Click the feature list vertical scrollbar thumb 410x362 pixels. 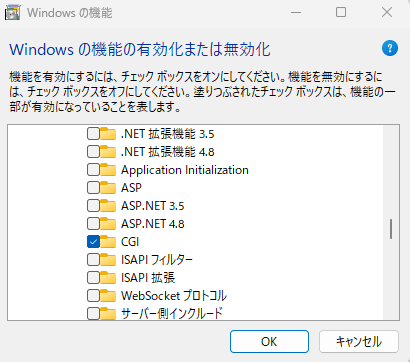click(x=391, y=229)
